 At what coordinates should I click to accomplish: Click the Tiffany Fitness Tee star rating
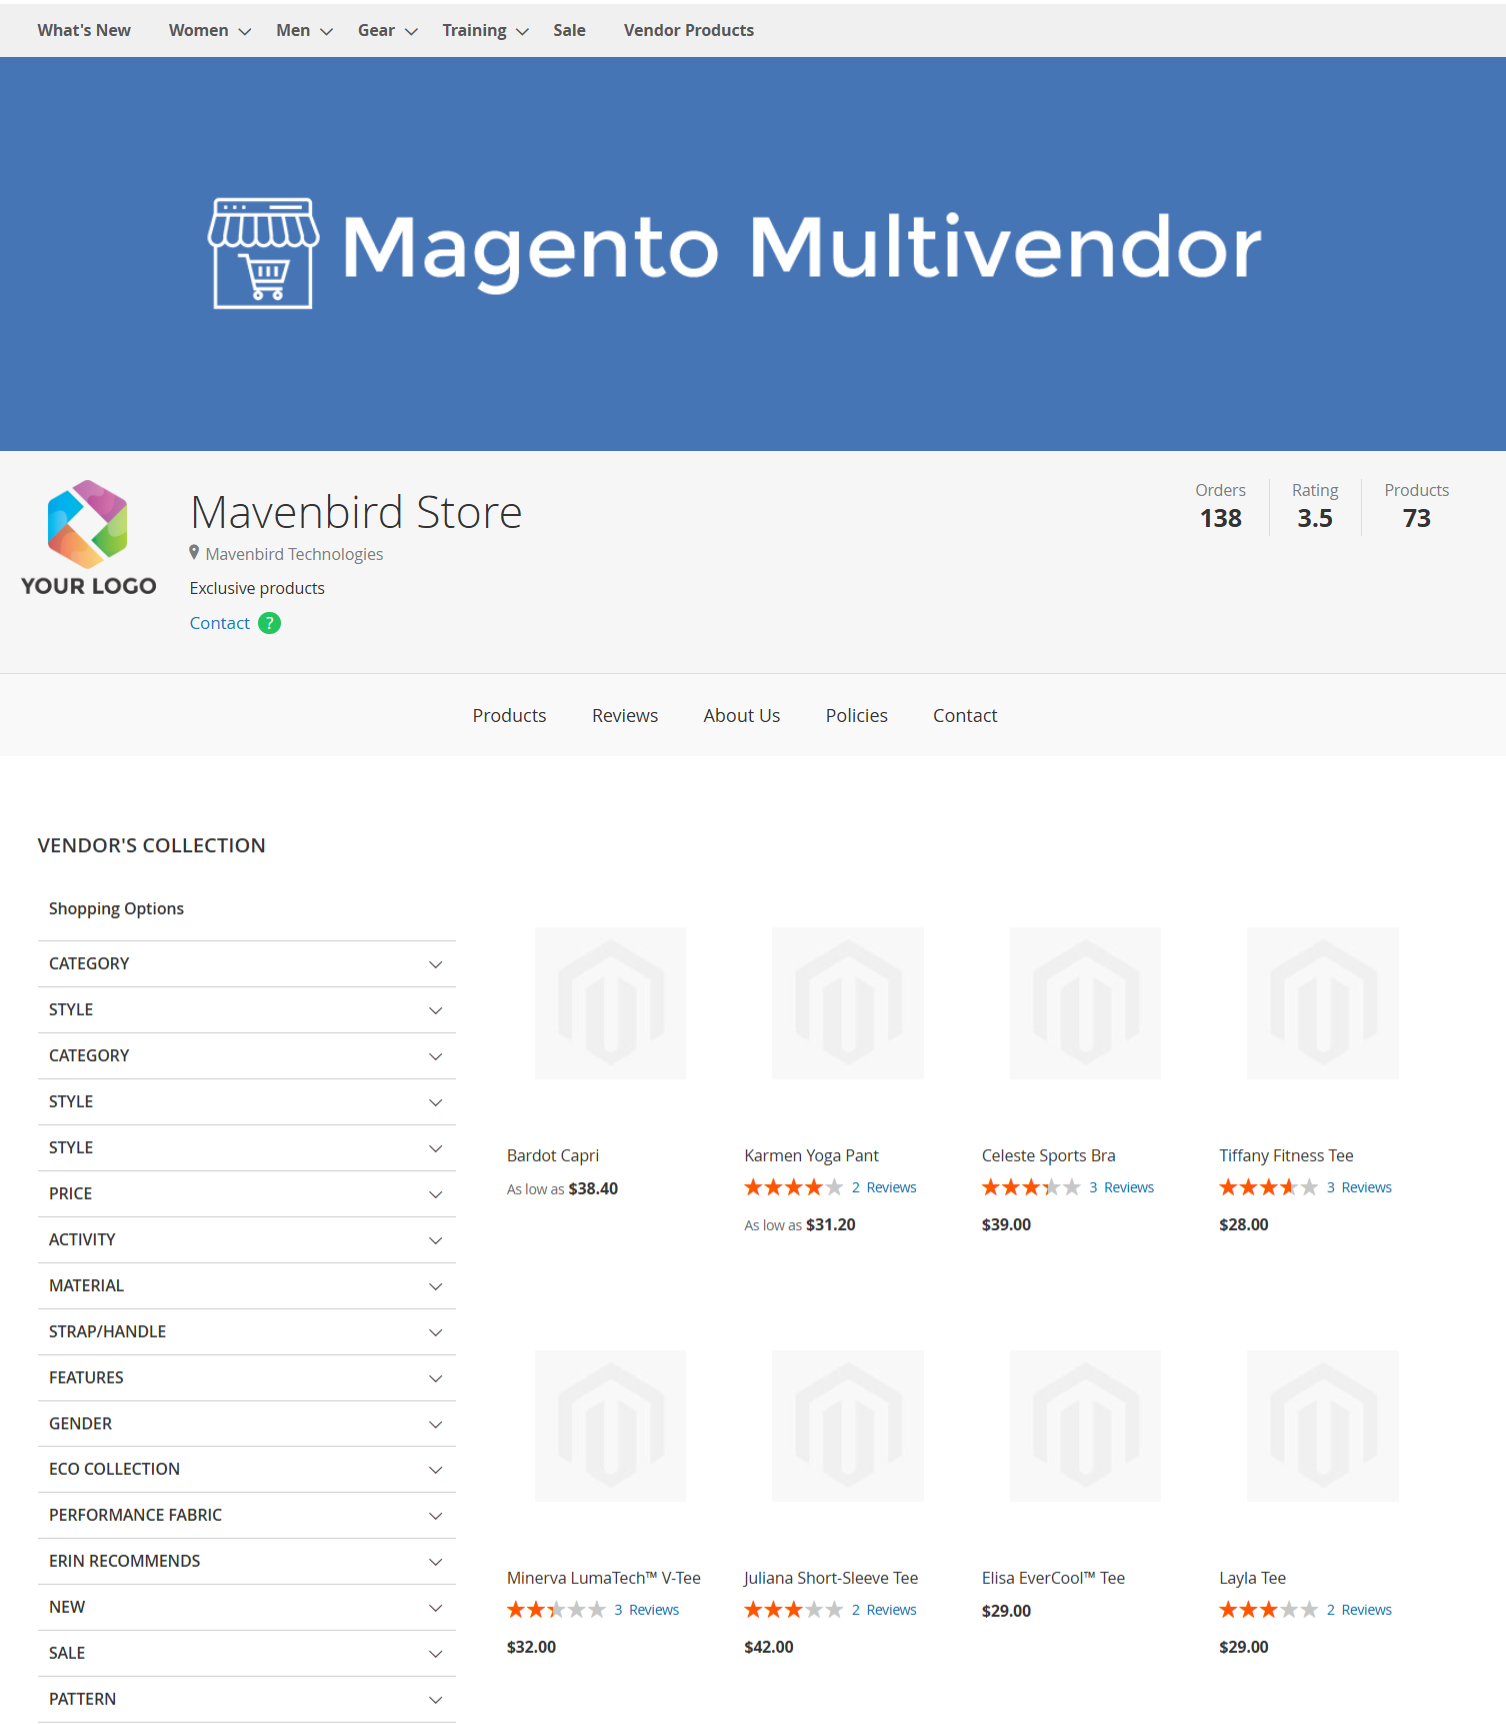(x=1268, y=1187)
